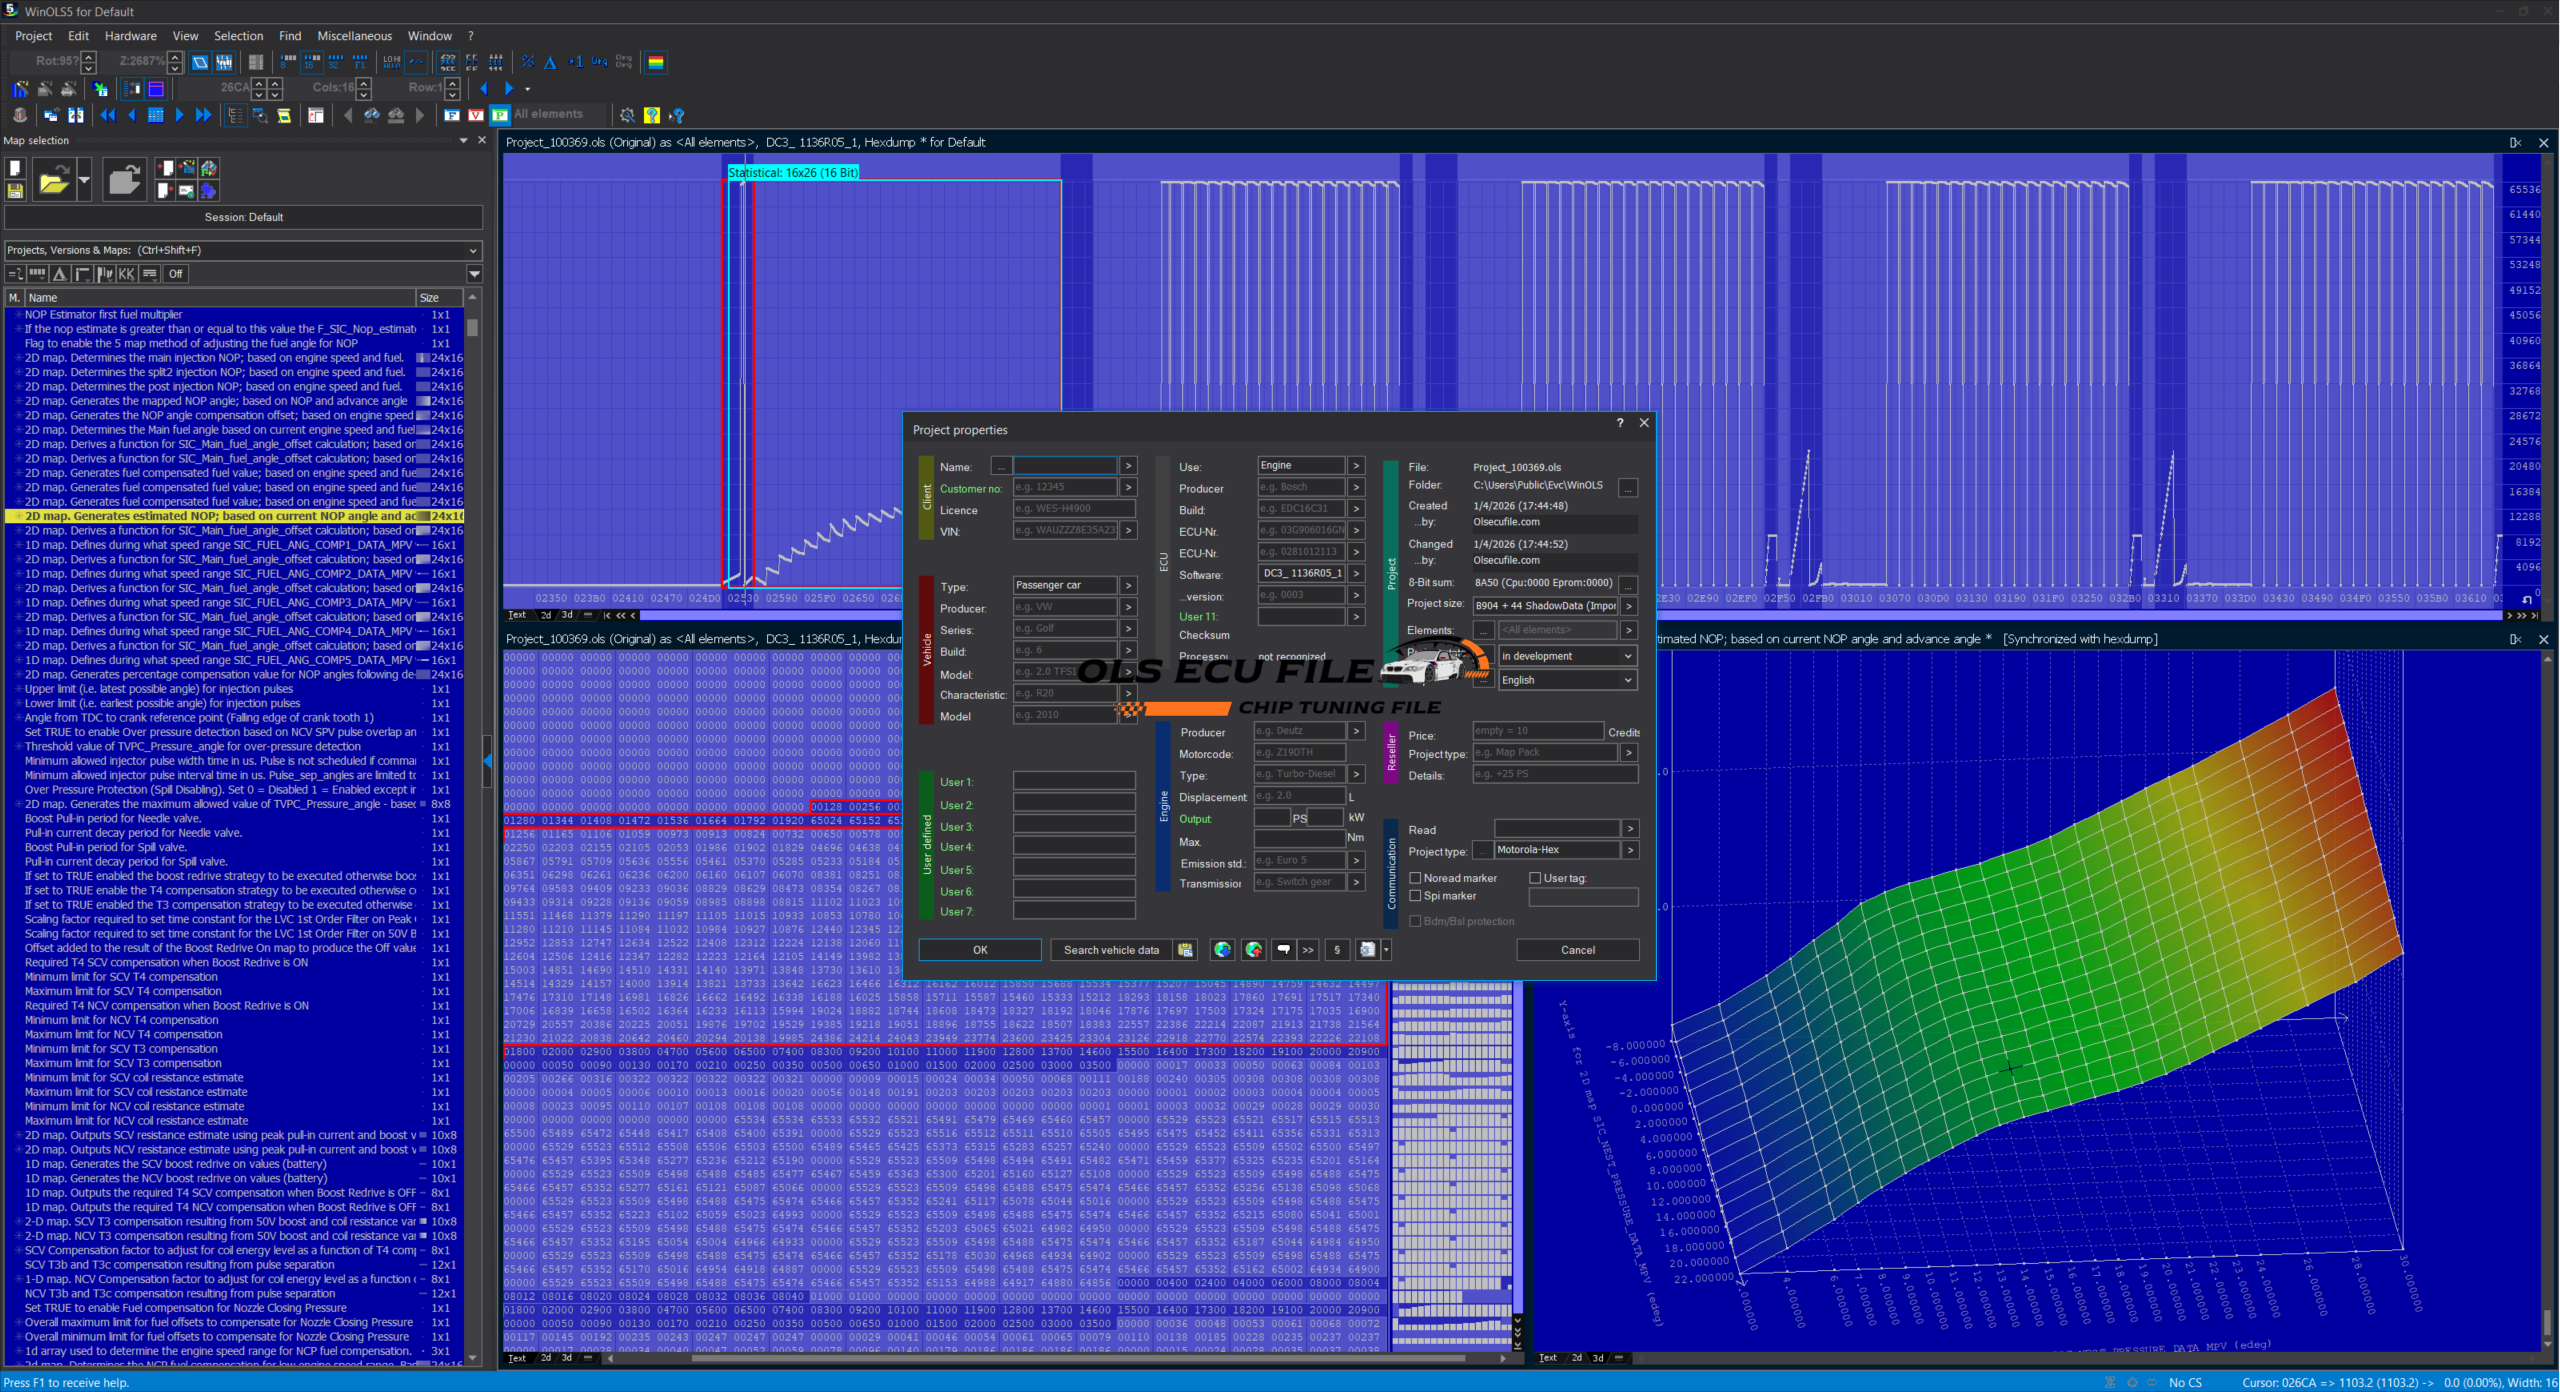
Task: Click the wrench gear configuration toolbar icon
Action: point(627,115)
